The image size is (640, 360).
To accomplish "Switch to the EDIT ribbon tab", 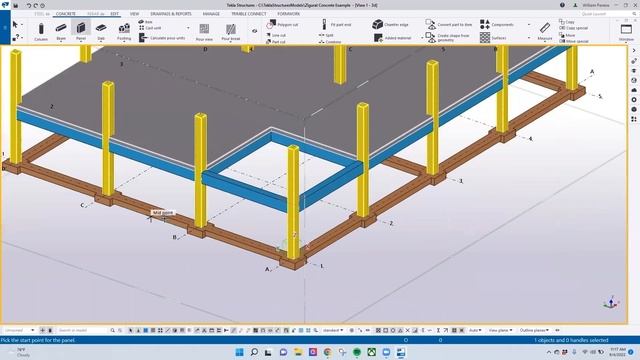I will [115, 14].
